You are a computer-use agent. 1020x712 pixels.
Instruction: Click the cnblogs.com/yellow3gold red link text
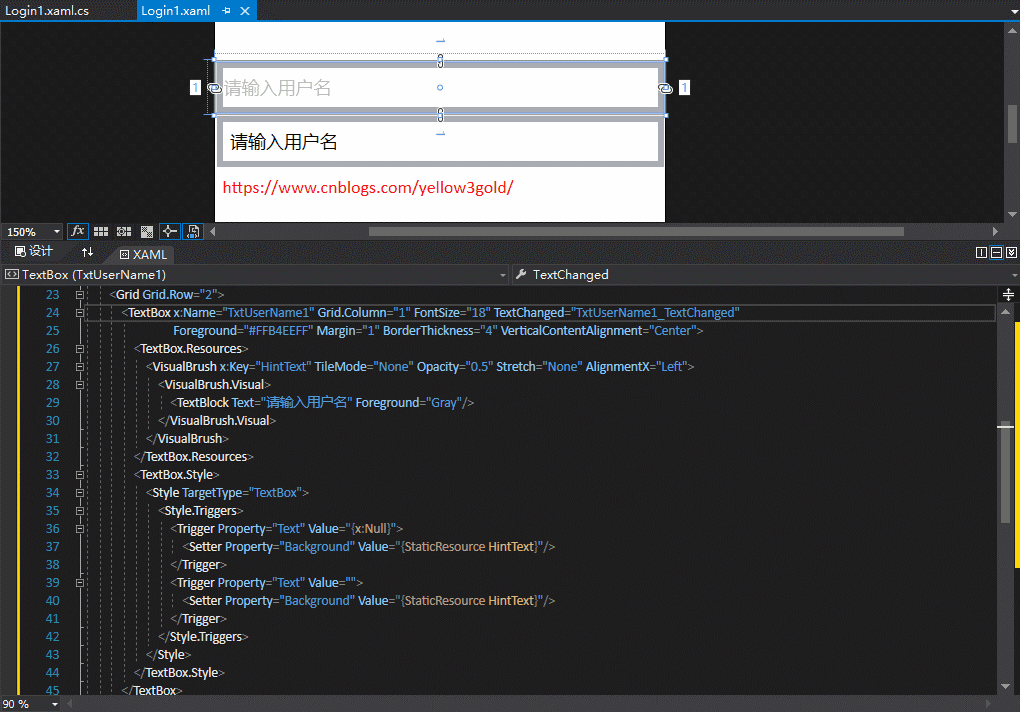point(368,188)
